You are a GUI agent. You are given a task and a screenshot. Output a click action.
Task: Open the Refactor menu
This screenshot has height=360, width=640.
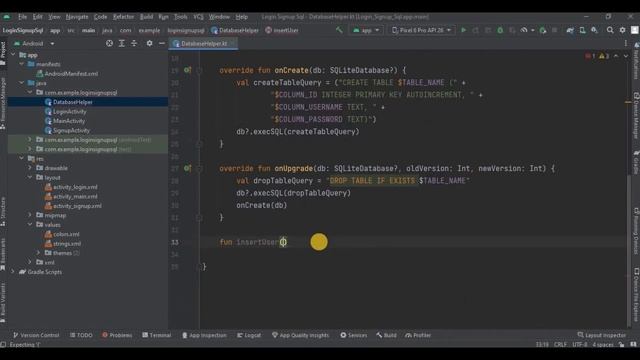123,17
